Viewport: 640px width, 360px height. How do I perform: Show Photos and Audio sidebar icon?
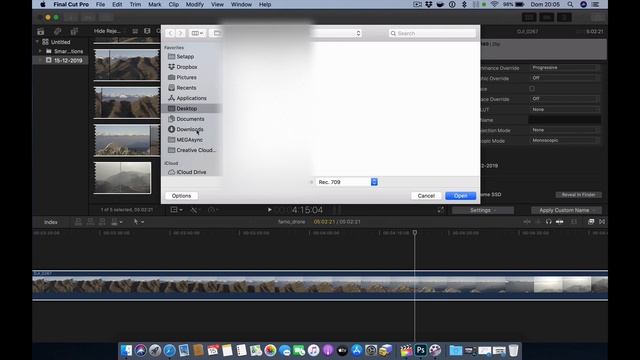pos(58,31)
